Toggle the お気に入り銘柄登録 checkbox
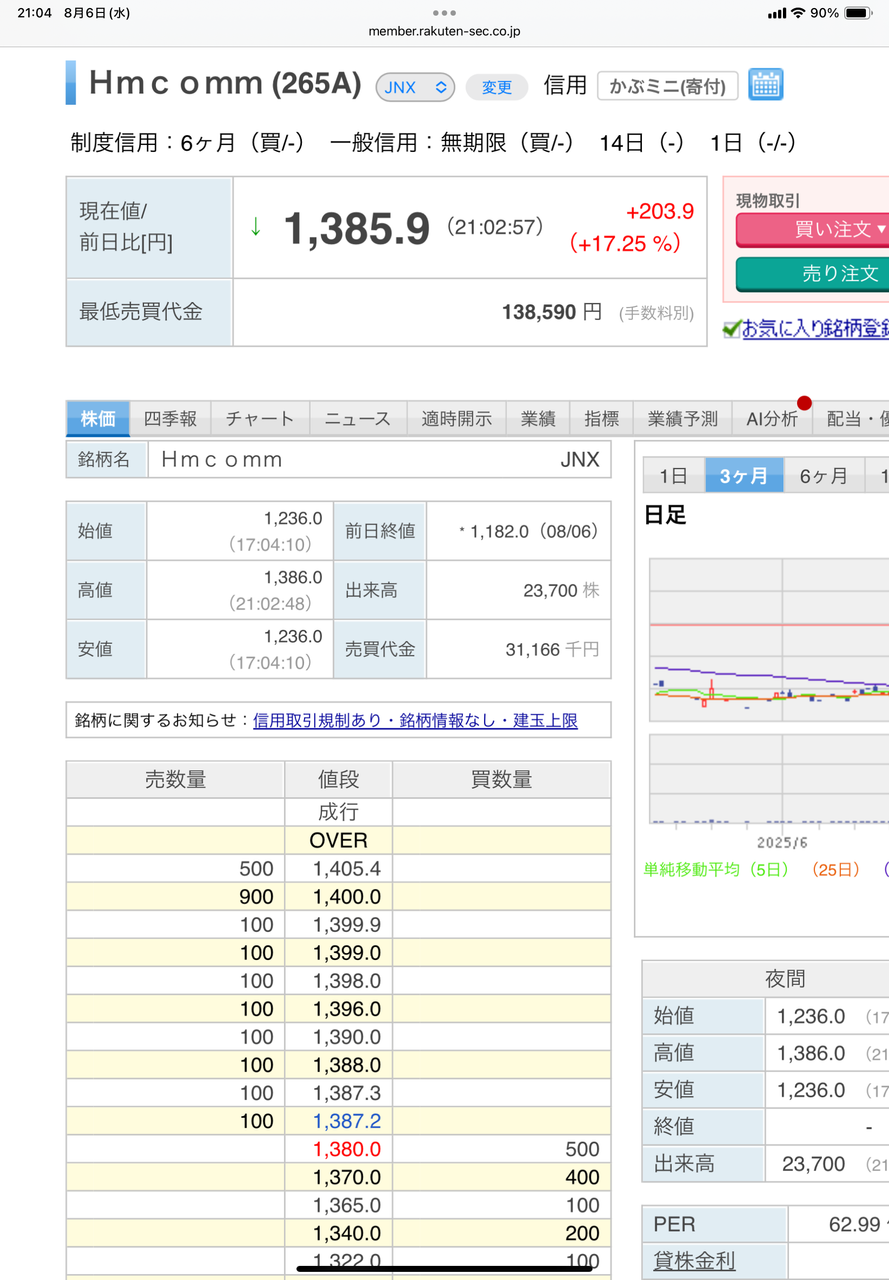 click(x=731, y=328)
